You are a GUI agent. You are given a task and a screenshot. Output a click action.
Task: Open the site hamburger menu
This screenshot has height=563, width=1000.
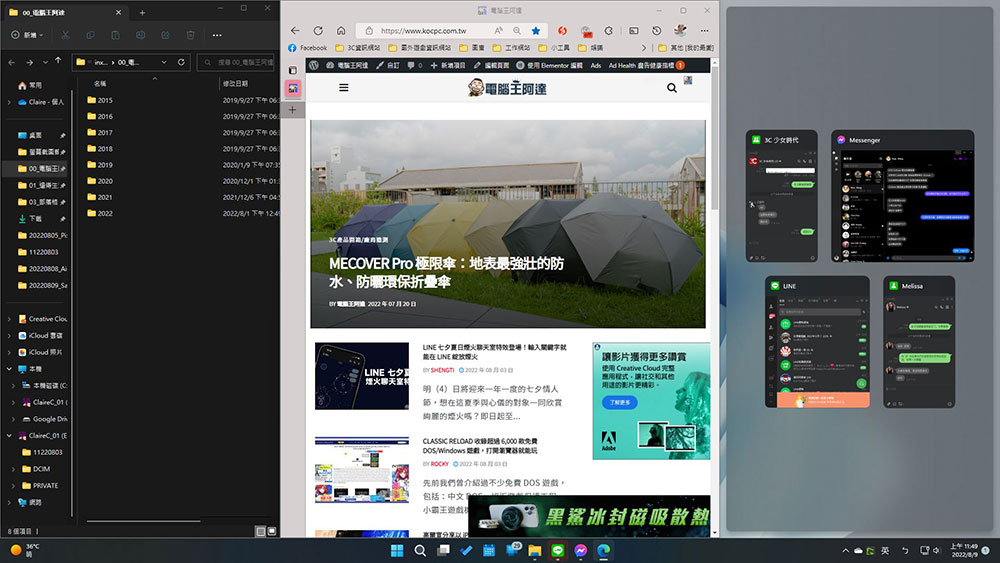pos(344,88)
